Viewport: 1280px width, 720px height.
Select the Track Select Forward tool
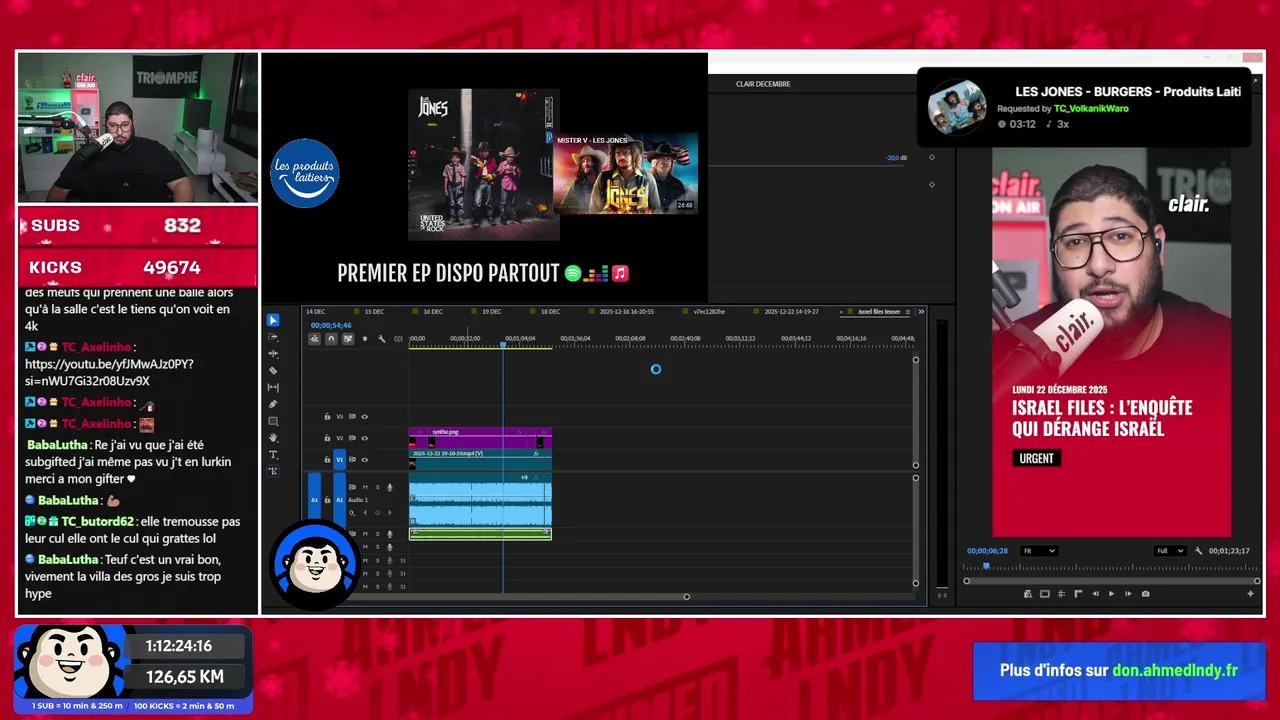[x=273, y=337]
